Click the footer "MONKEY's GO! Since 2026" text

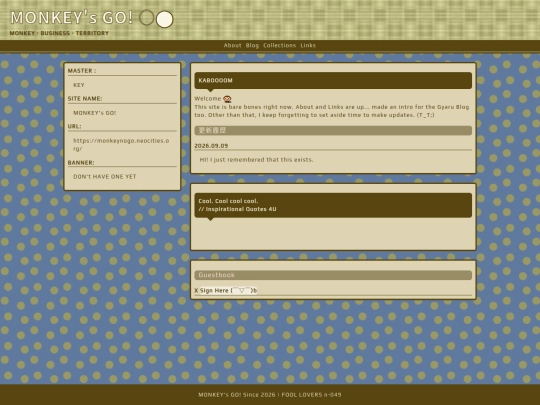237,395
